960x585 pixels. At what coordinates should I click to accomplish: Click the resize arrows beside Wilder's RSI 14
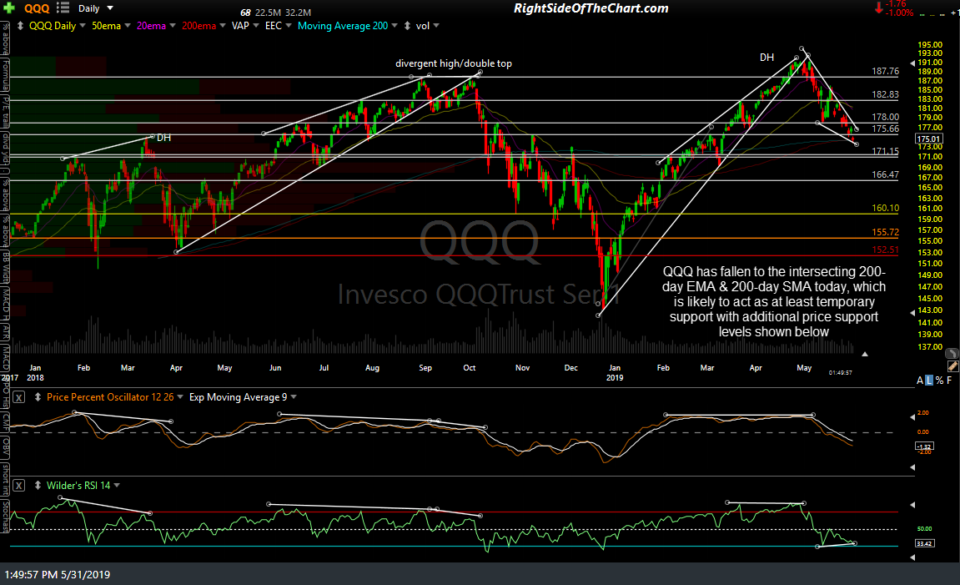pos(37,485)
